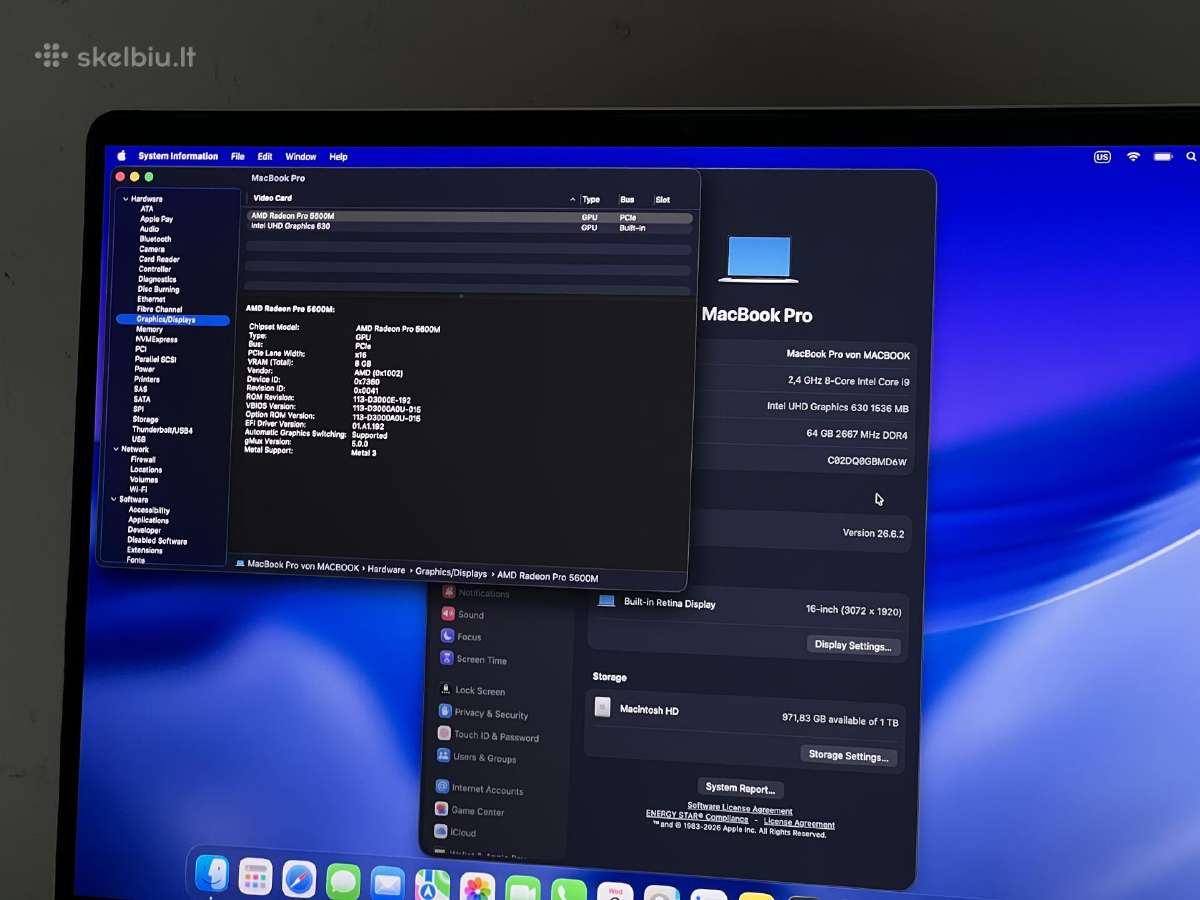This screenshot has width=1200, height=900.
Task: Sort by the Video Card column header
Action: (x=273, y=198)
